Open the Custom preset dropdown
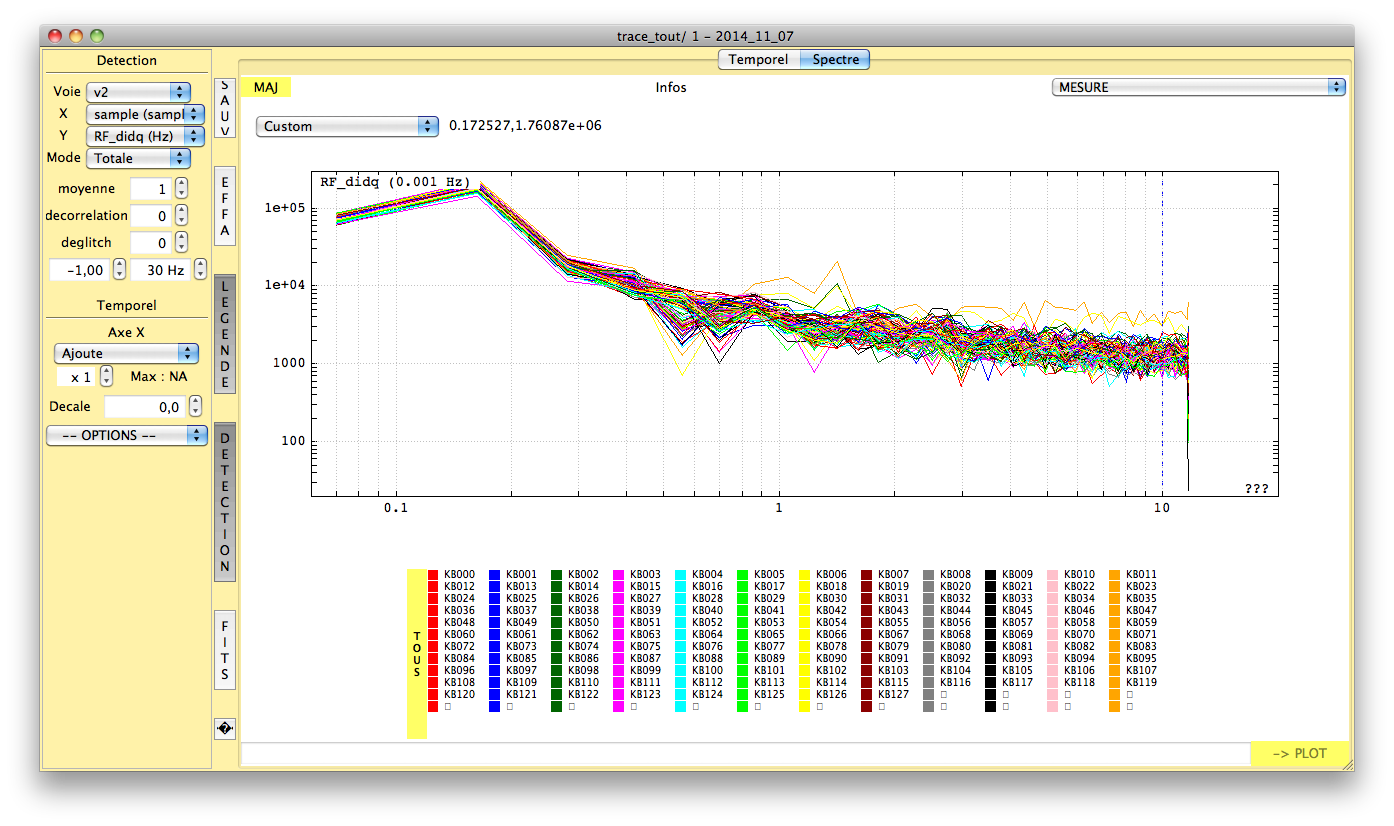Viewport: 1394px width, 826px height. point(347,126)
